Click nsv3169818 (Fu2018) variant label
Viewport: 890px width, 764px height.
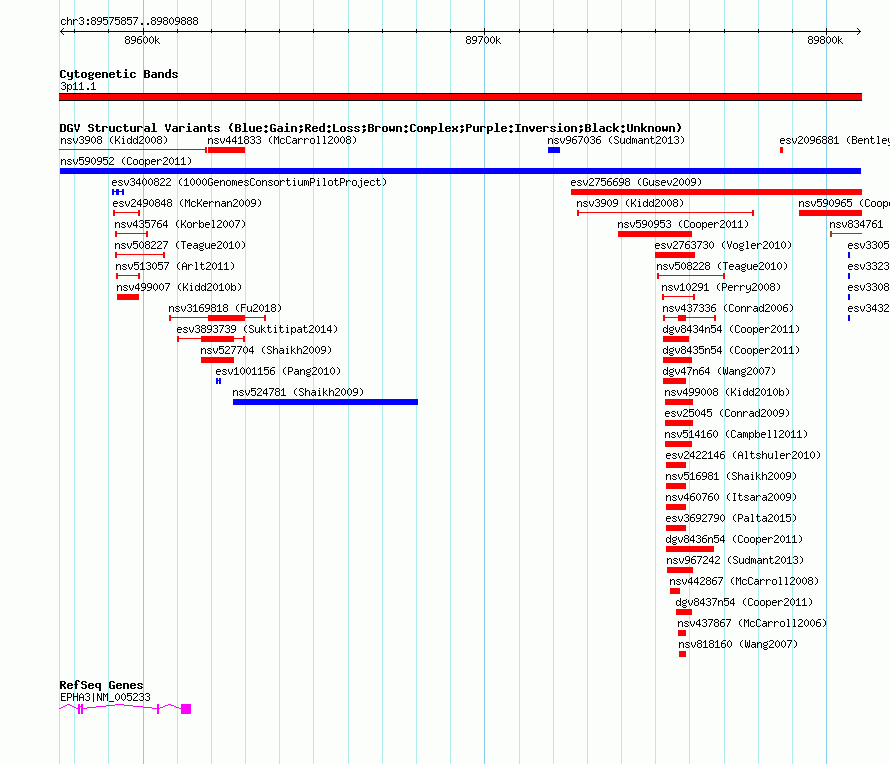point(225,308)
